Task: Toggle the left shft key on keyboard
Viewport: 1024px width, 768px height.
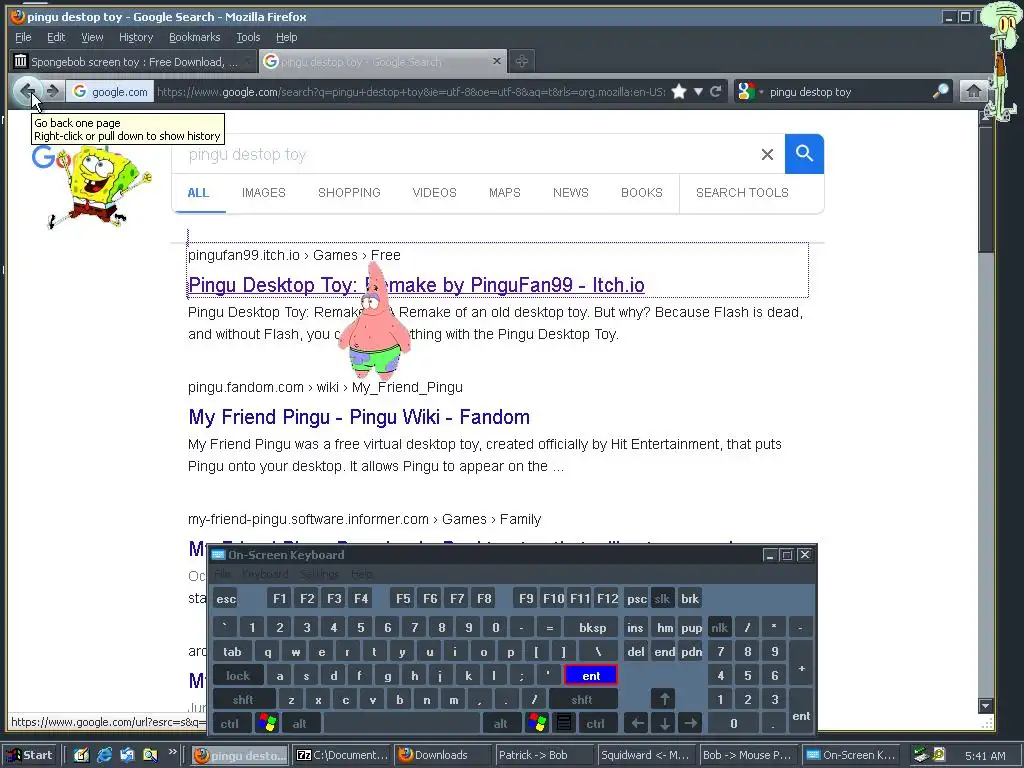Action: [x=242, y=699]
